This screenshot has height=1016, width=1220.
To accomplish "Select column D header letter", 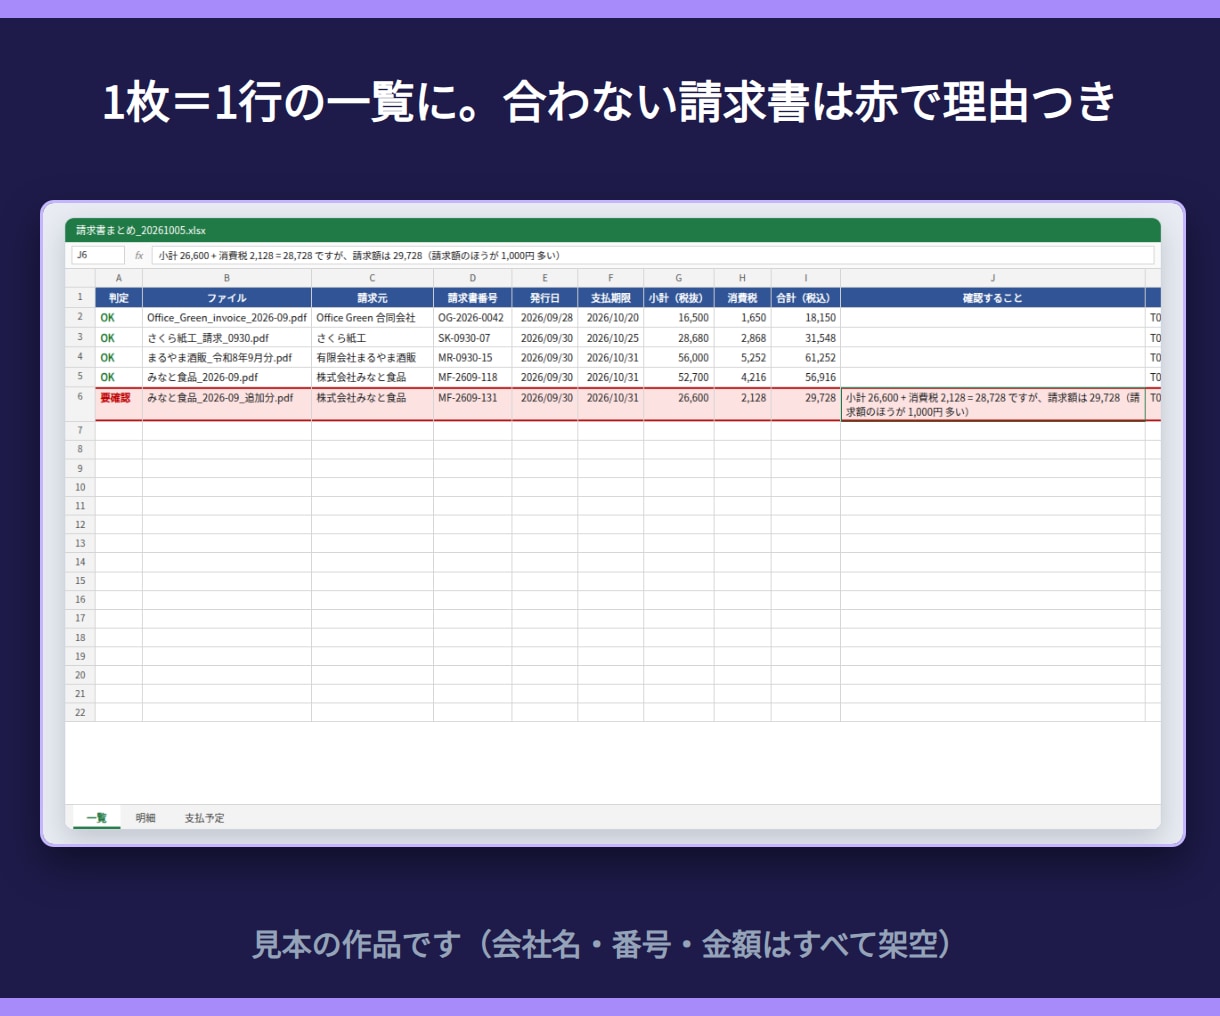I will click(x=472, y=278).
